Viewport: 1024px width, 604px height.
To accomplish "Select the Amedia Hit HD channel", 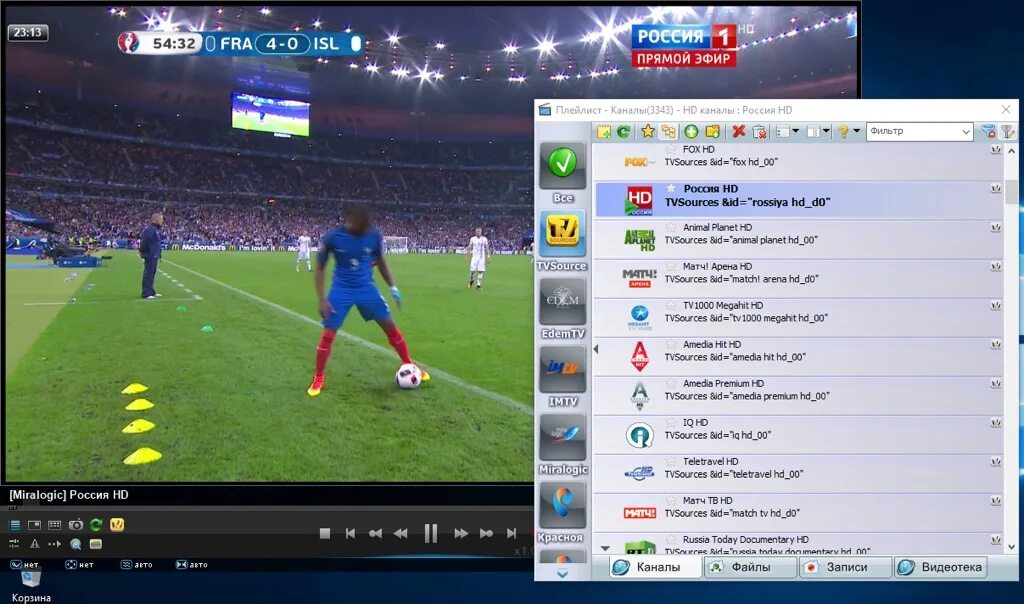I will click(798, 357).
